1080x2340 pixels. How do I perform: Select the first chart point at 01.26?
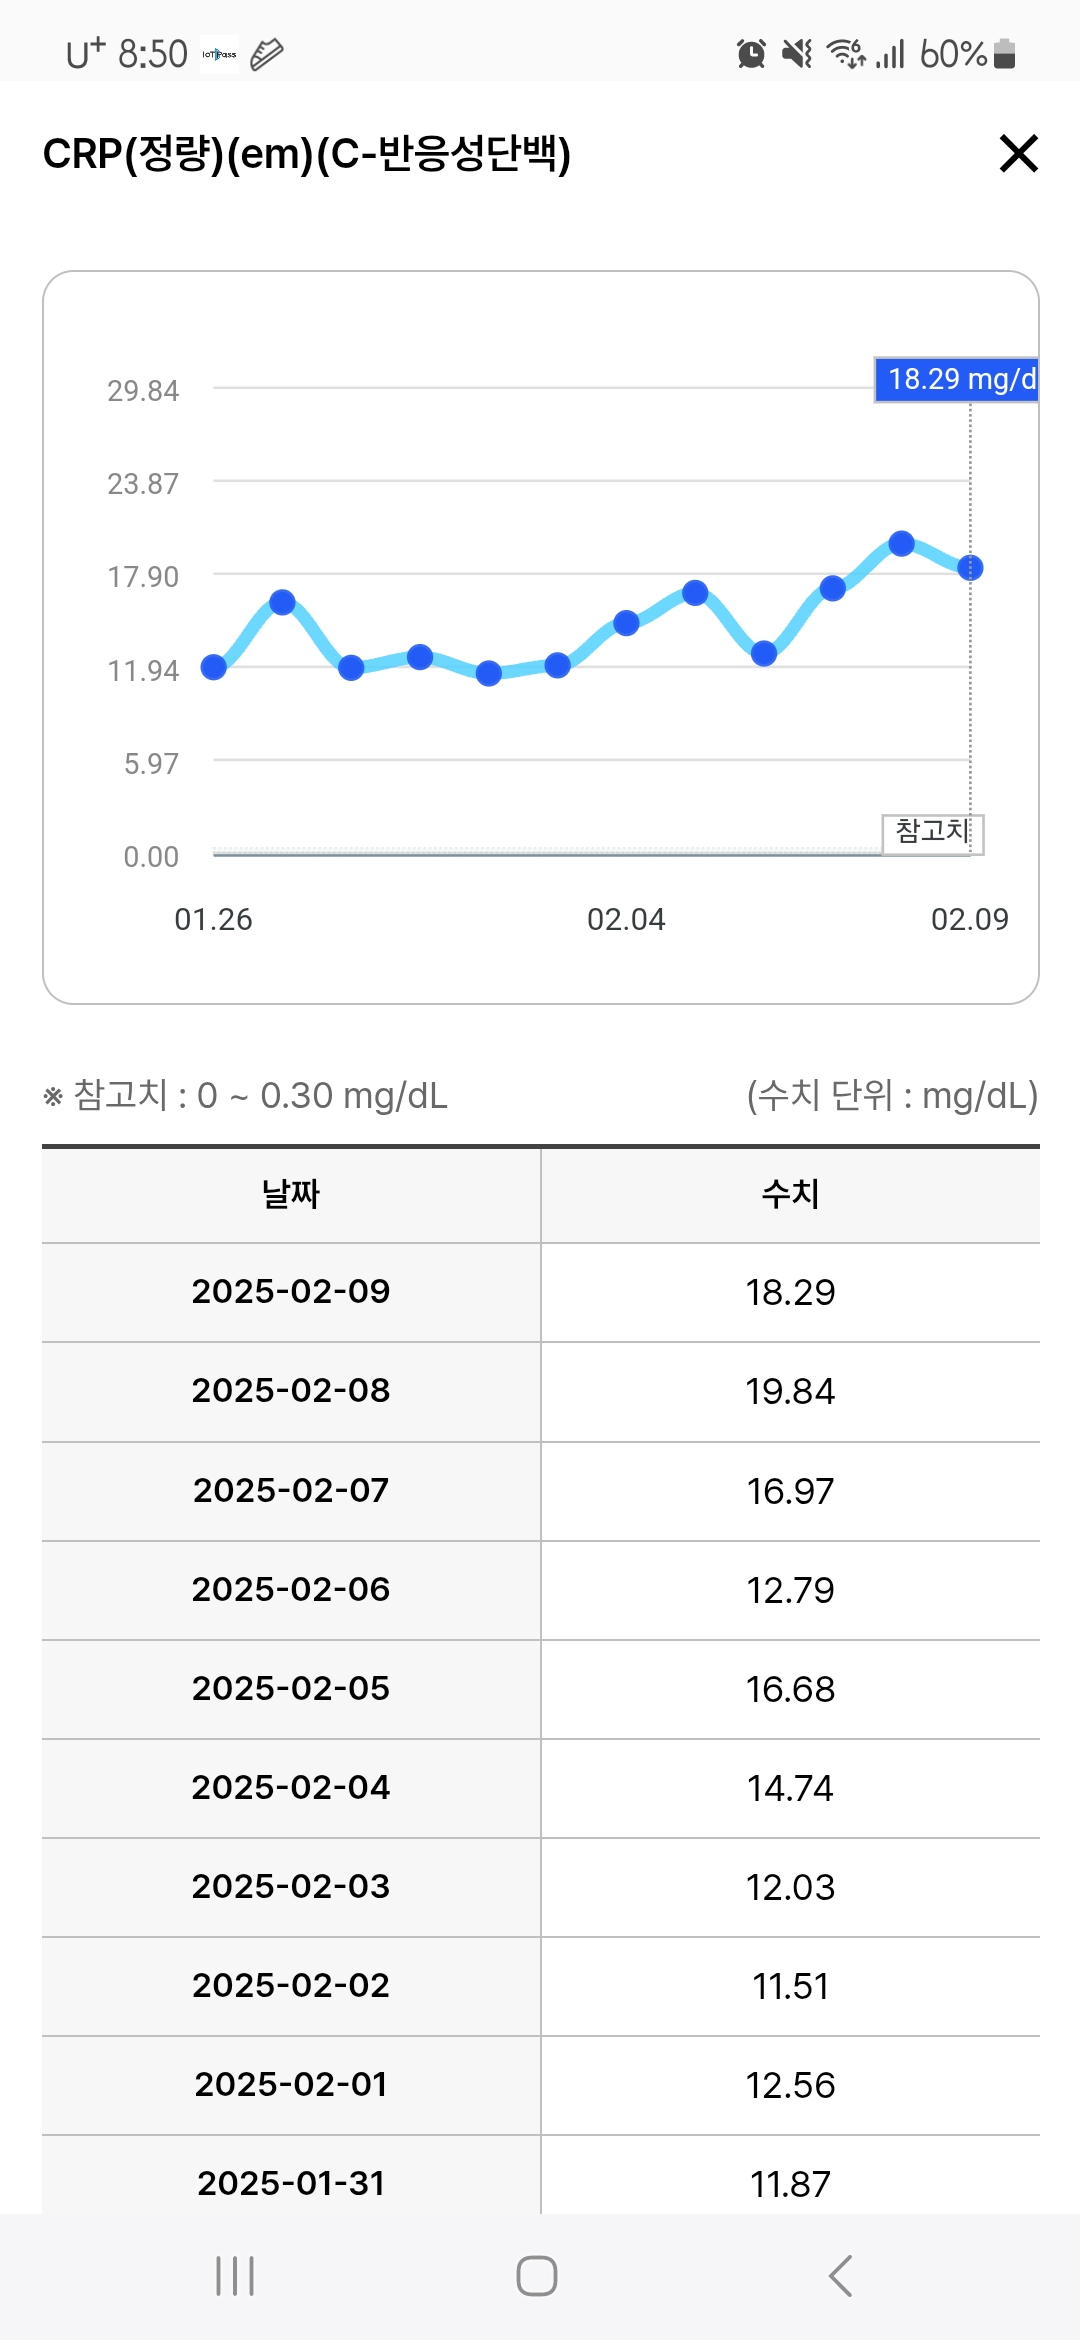pyautogui.click(x=213, y=667)
